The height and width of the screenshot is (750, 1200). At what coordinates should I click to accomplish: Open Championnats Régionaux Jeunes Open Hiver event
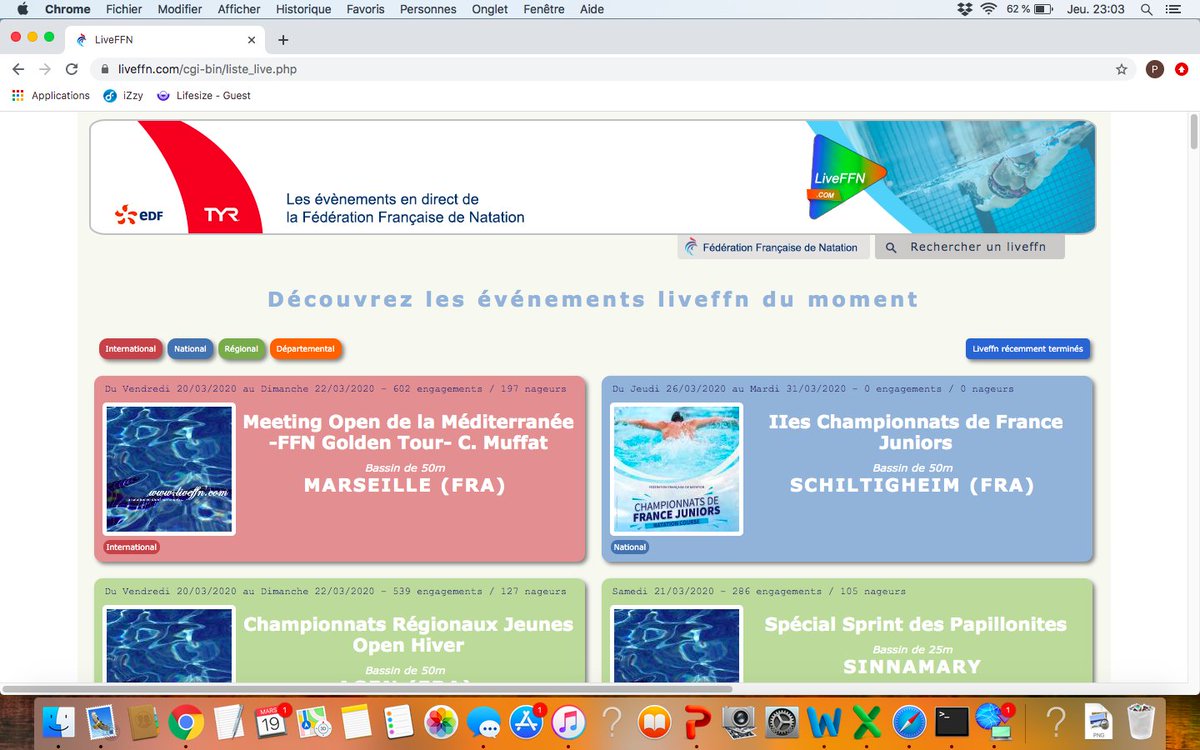408,634
